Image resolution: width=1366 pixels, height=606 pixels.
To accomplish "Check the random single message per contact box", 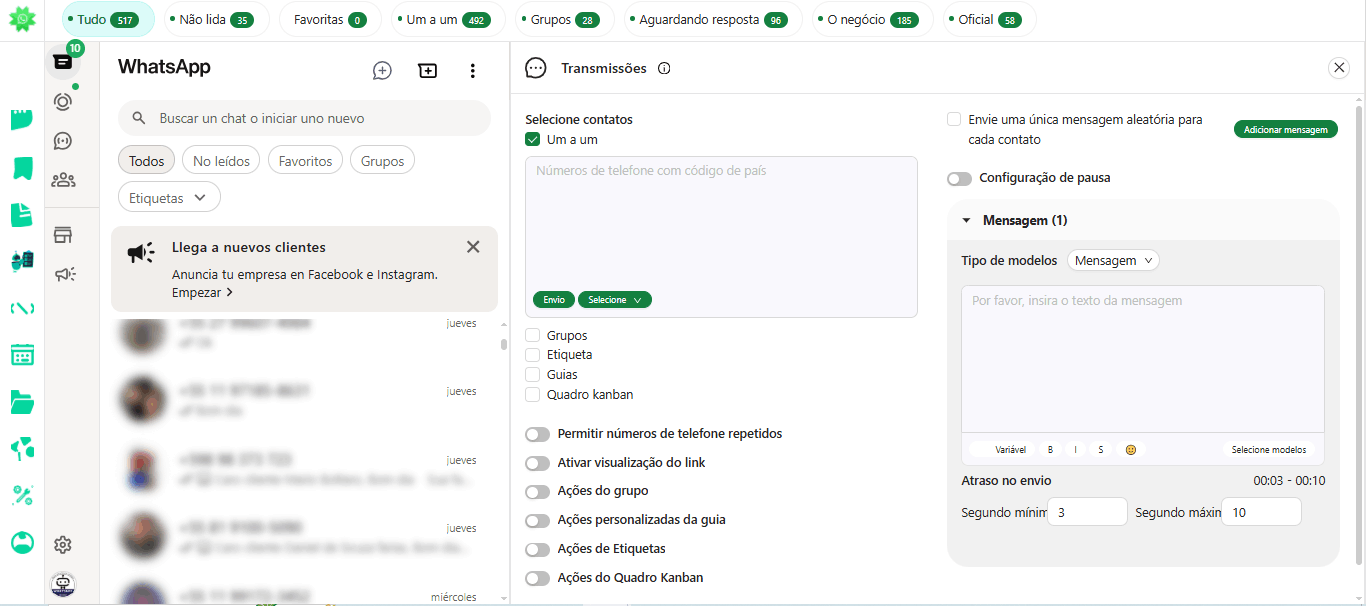I will (954, 119).
